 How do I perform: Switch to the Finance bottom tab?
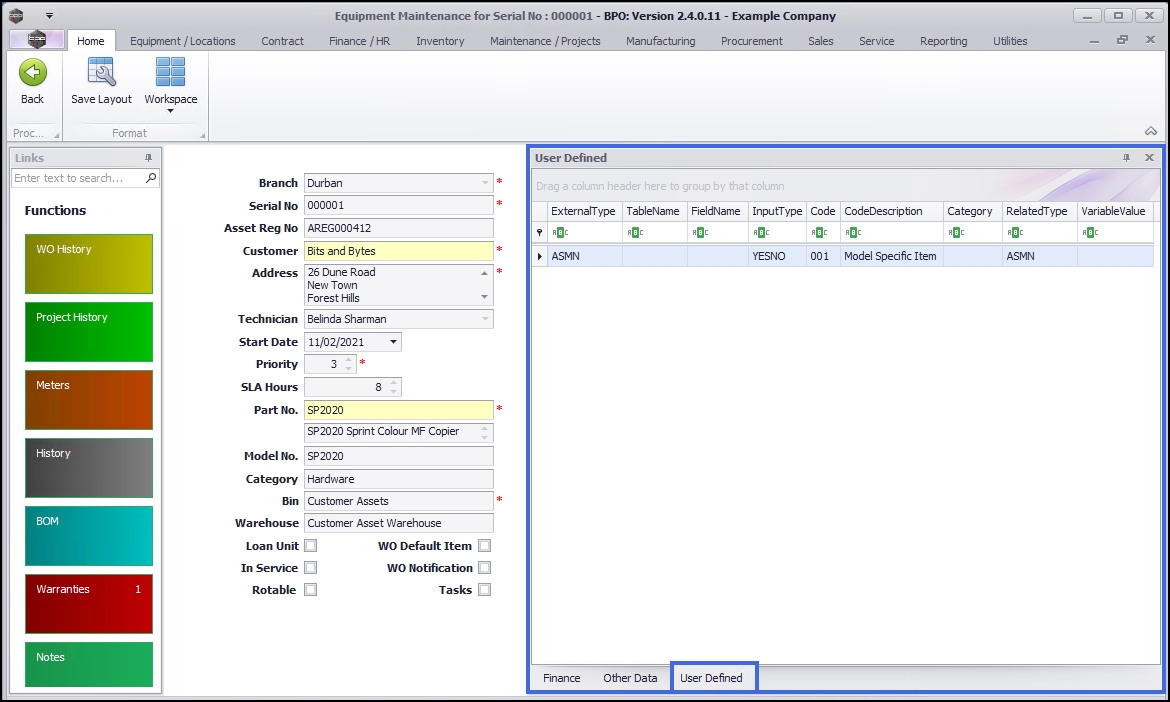pyautogui.click(x=561, y=678)
